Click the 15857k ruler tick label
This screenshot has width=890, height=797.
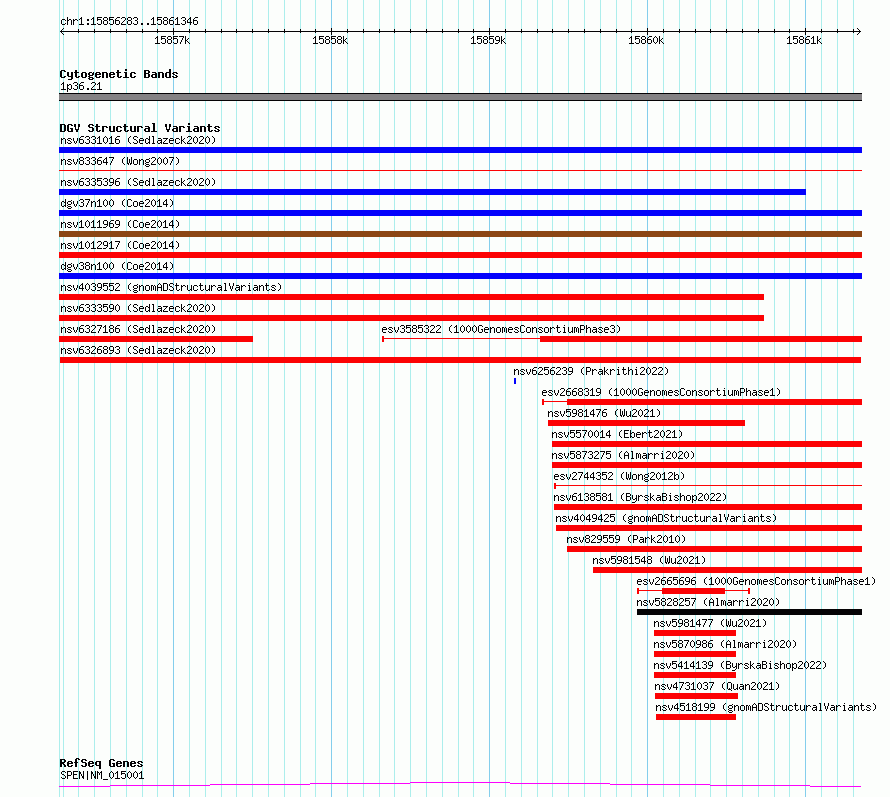[x=173, y=40]
